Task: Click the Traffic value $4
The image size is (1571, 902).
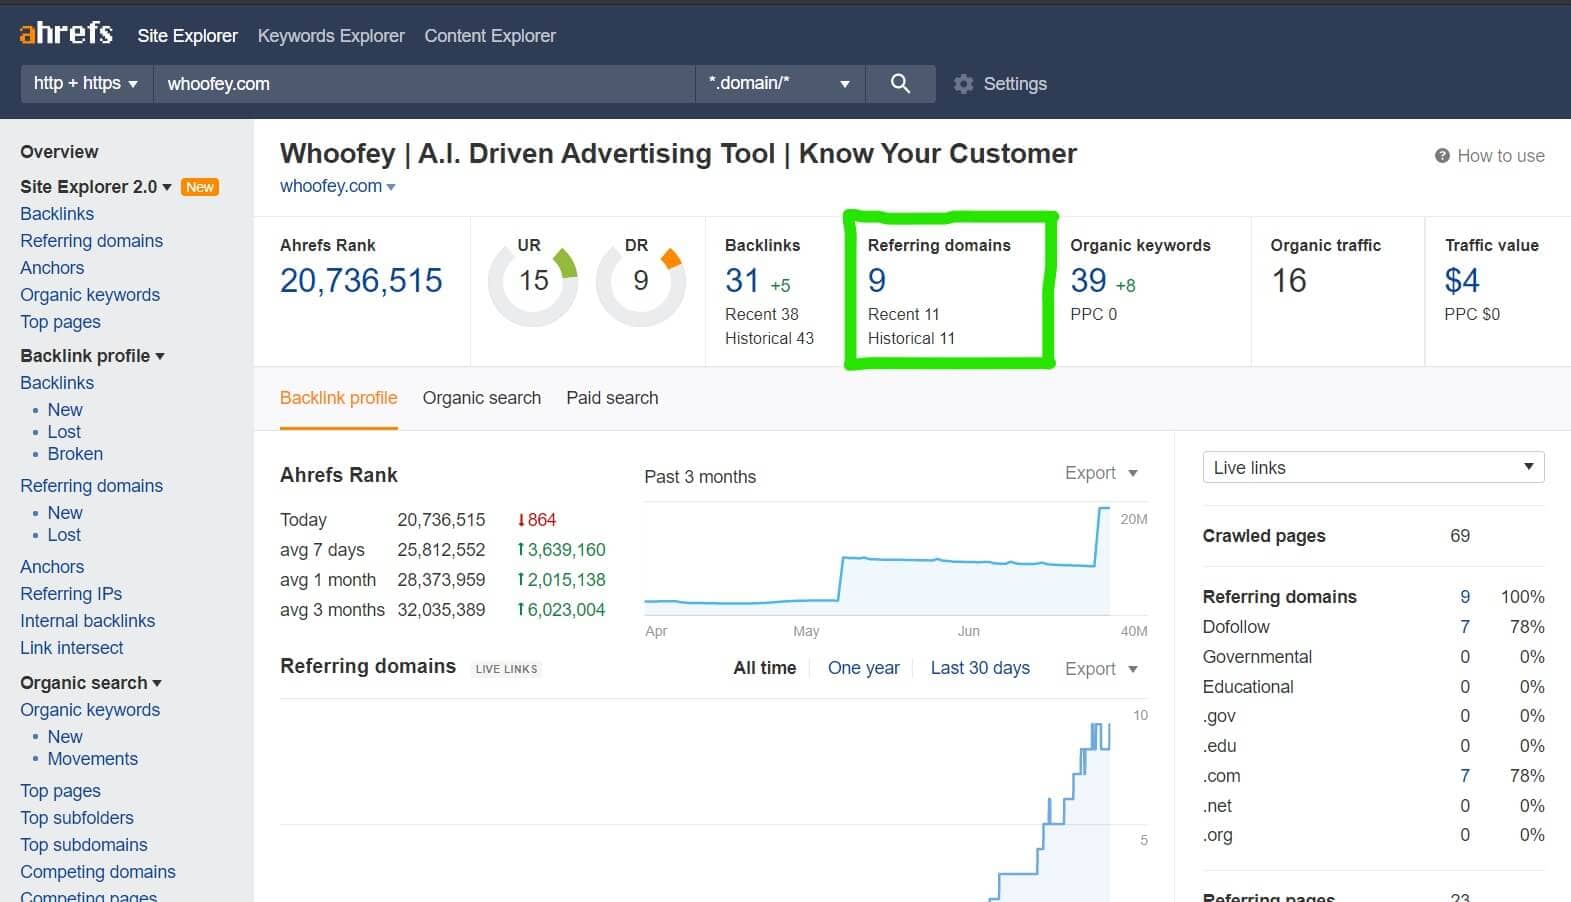Action: (x=1462, y=281)
